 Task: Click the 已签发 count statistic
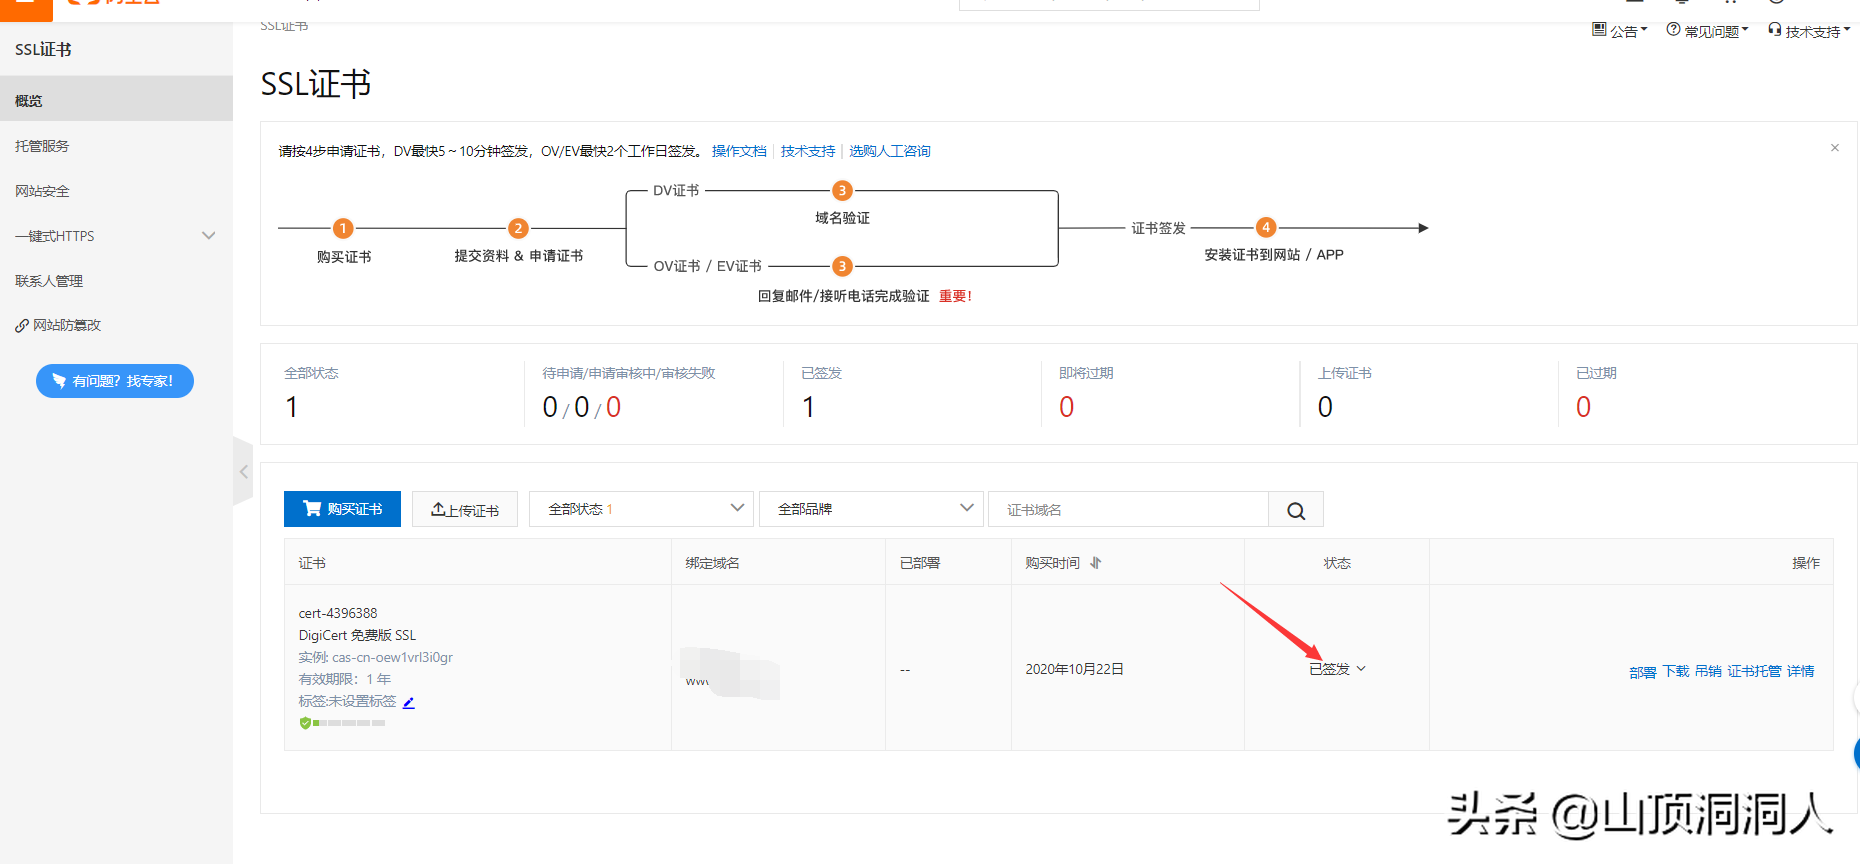(809, 407)
